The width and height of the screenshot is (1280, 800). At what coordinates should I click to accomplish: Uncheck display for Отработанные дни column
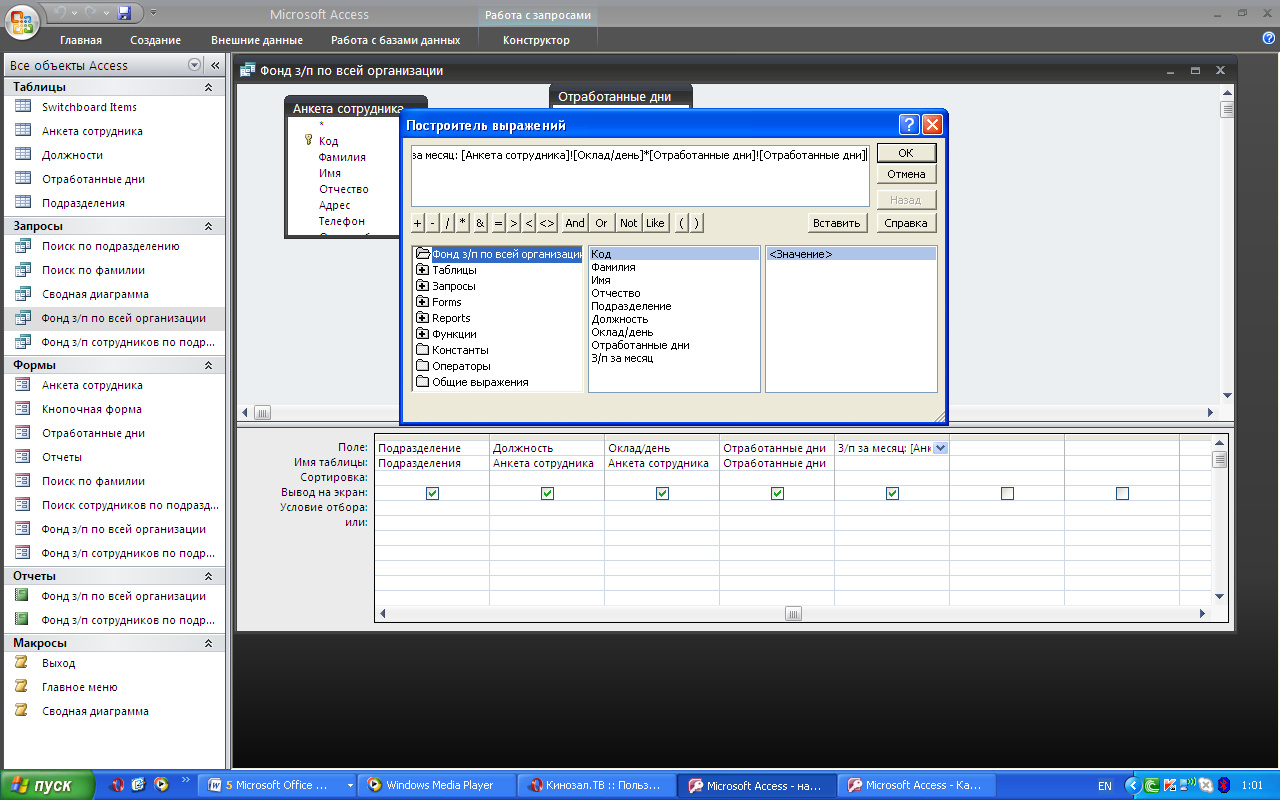[x=777, y=493]
